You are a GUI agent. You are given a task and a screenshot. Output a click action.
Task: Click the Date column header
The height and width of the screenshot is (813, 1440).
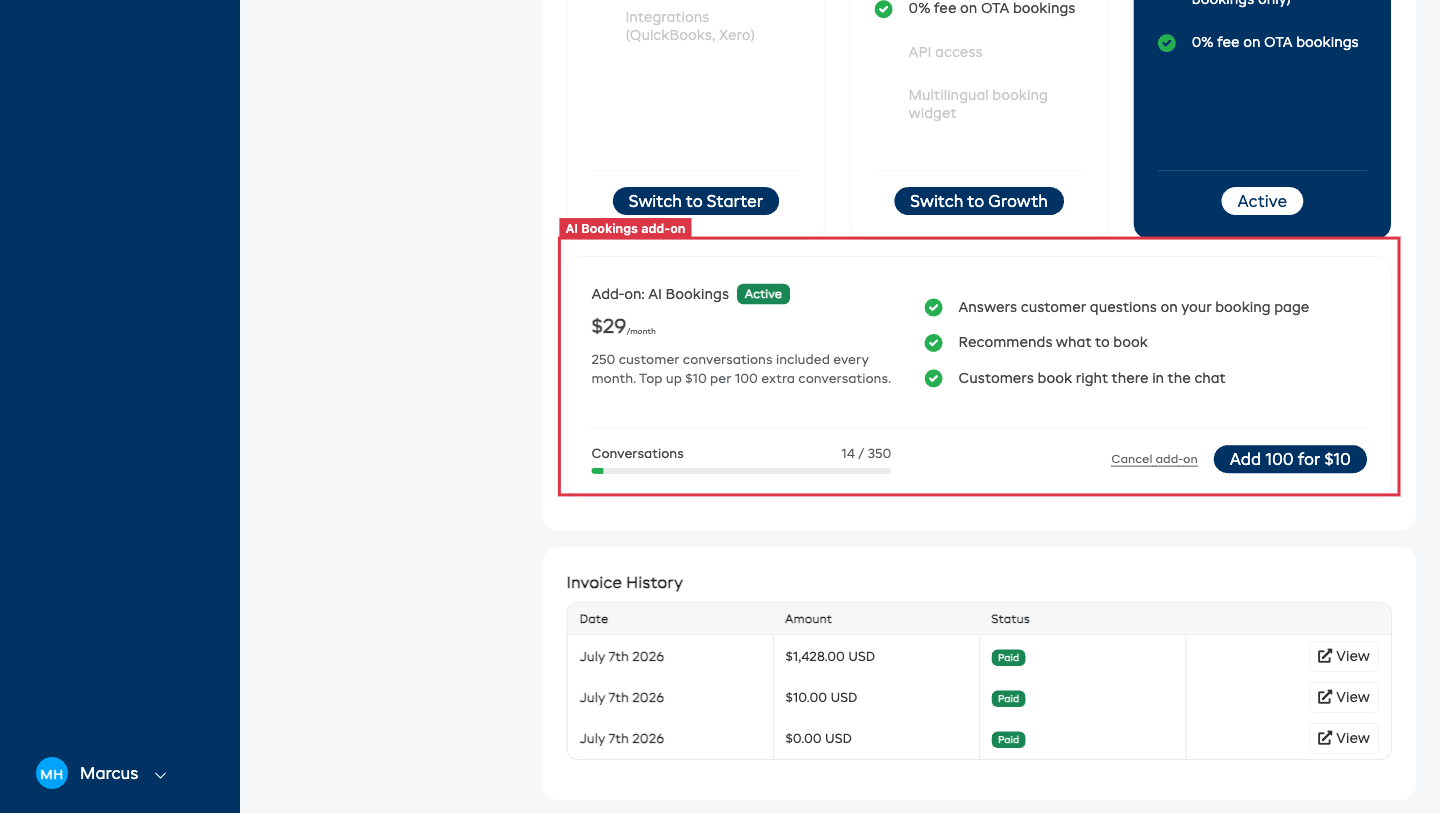pyautogui.click(x=594, y=619)
